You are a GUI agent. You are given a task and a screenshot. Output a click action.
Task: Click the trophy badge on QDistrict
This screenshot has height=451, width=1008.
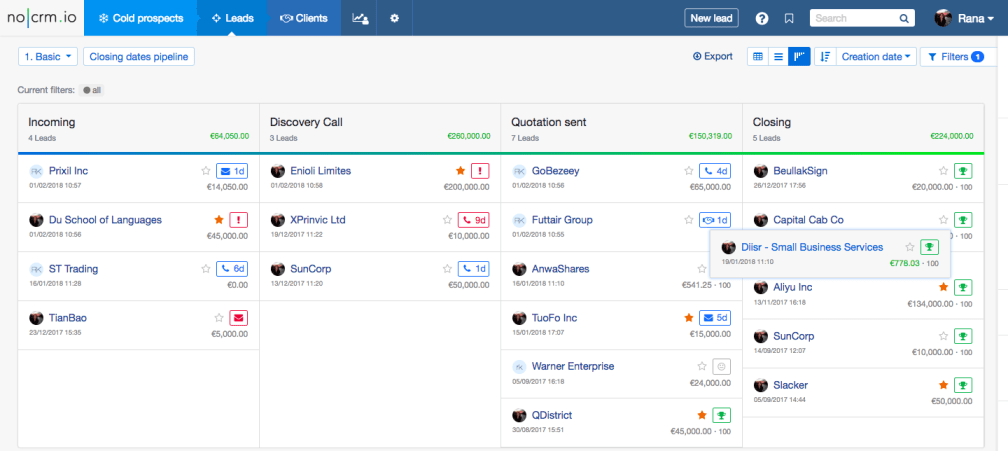722,415
